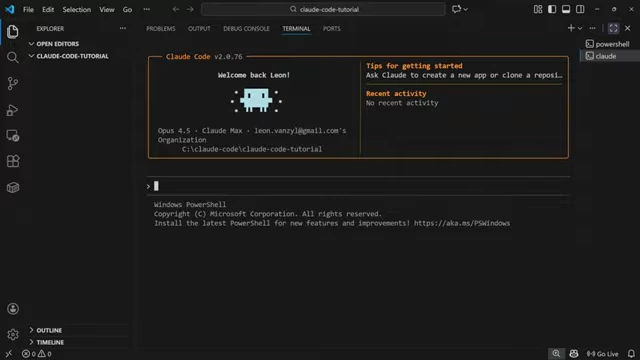Open Explorer more actions ellipsis
This screenshot has height=360, width=640.
click(122, 29)
